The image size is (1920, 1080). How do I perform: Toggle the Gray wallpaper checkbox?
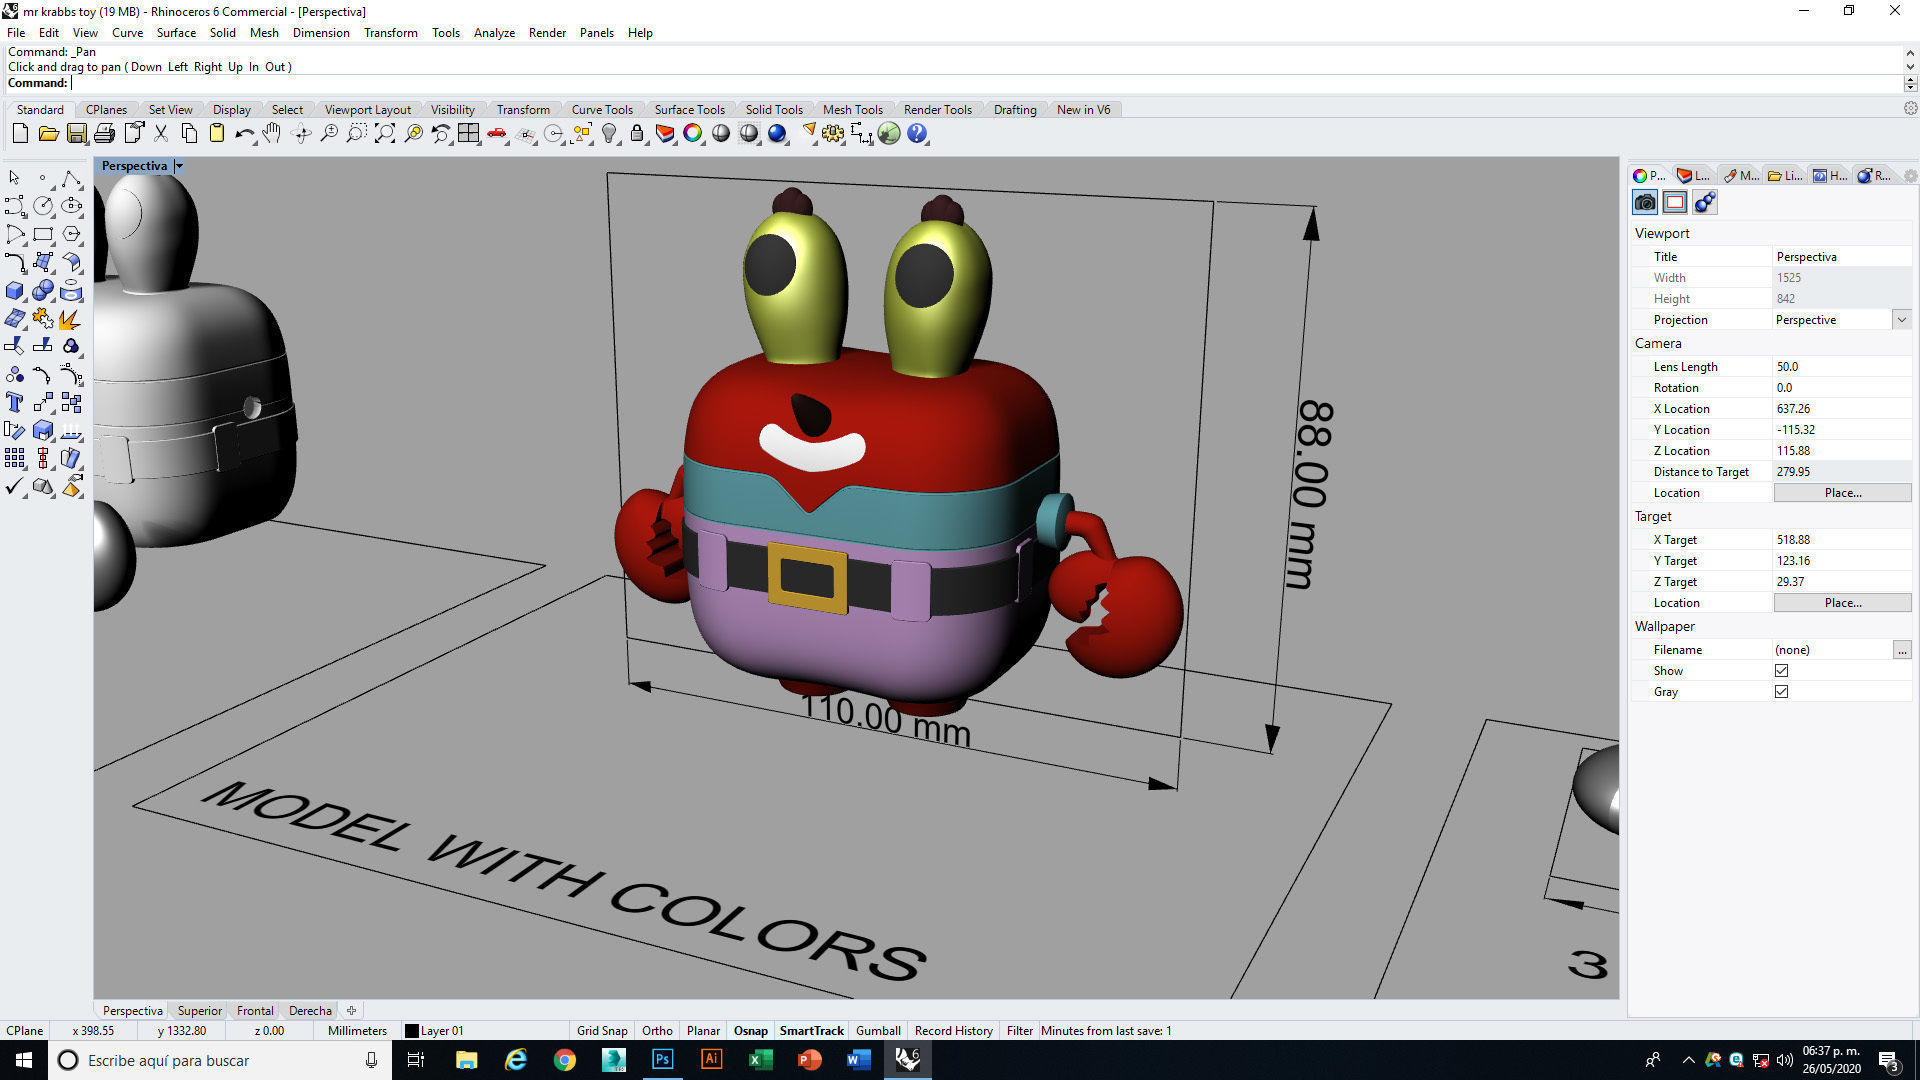[x=1781, y=692]
